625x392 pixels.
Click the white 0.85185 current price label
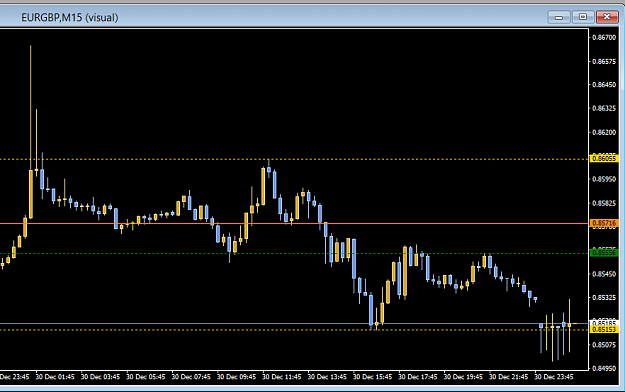pyautogui.click(x=603, y=323)
